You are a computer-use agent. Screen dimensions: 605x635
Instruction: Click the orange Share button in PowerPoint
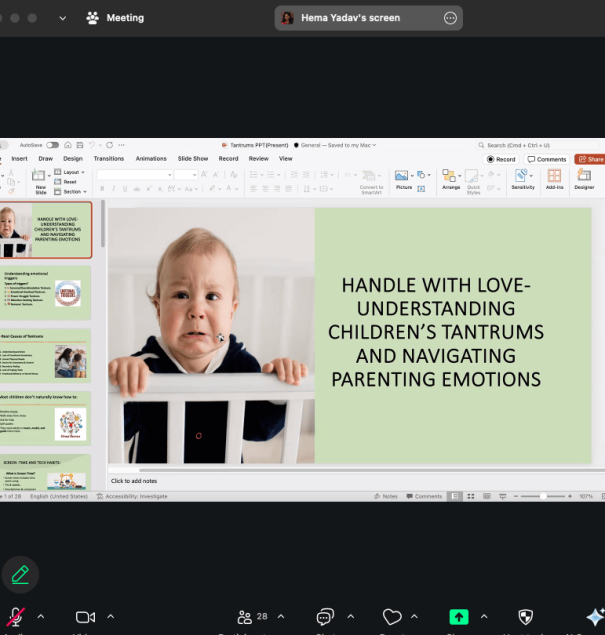[590, 159]
